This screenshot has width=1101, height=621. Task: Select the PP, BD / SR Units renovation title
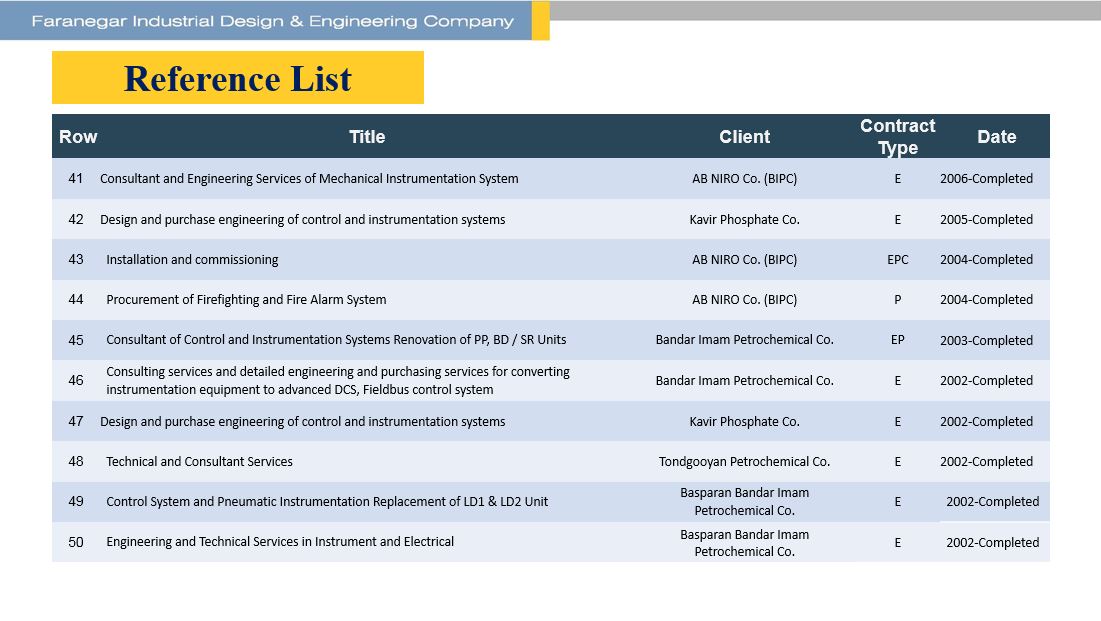pyautogui.click(x=336, y=339)
